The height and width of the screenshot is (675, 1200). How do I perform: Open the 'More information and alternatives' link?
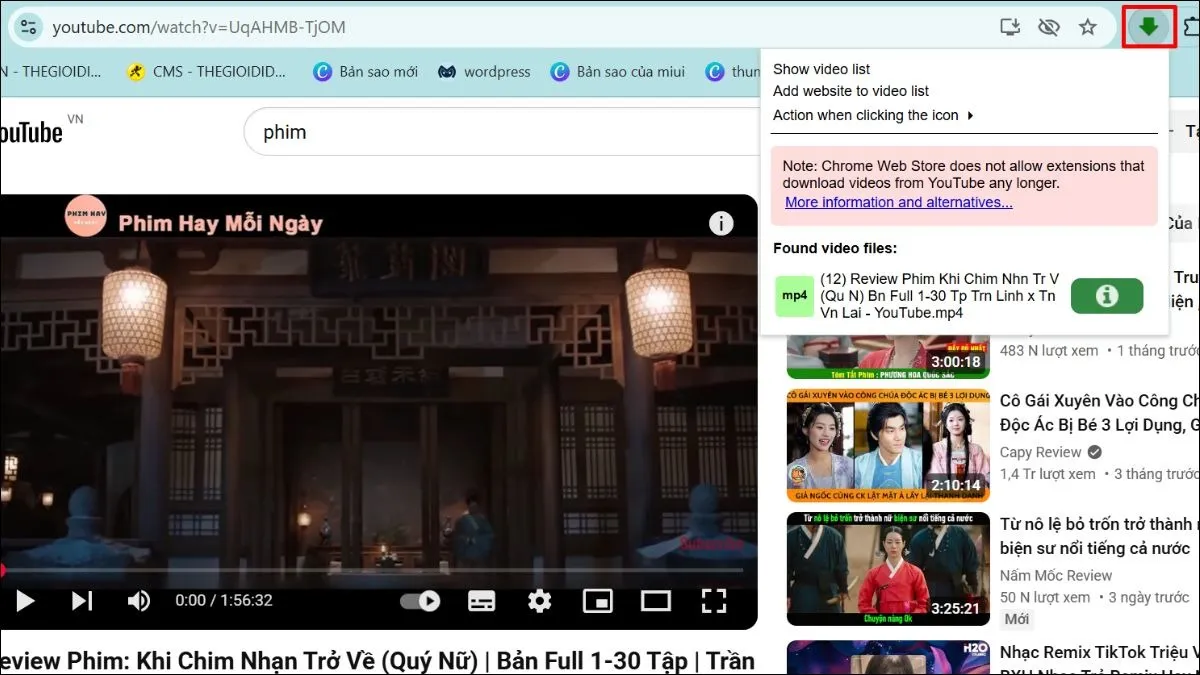[897, 202]
